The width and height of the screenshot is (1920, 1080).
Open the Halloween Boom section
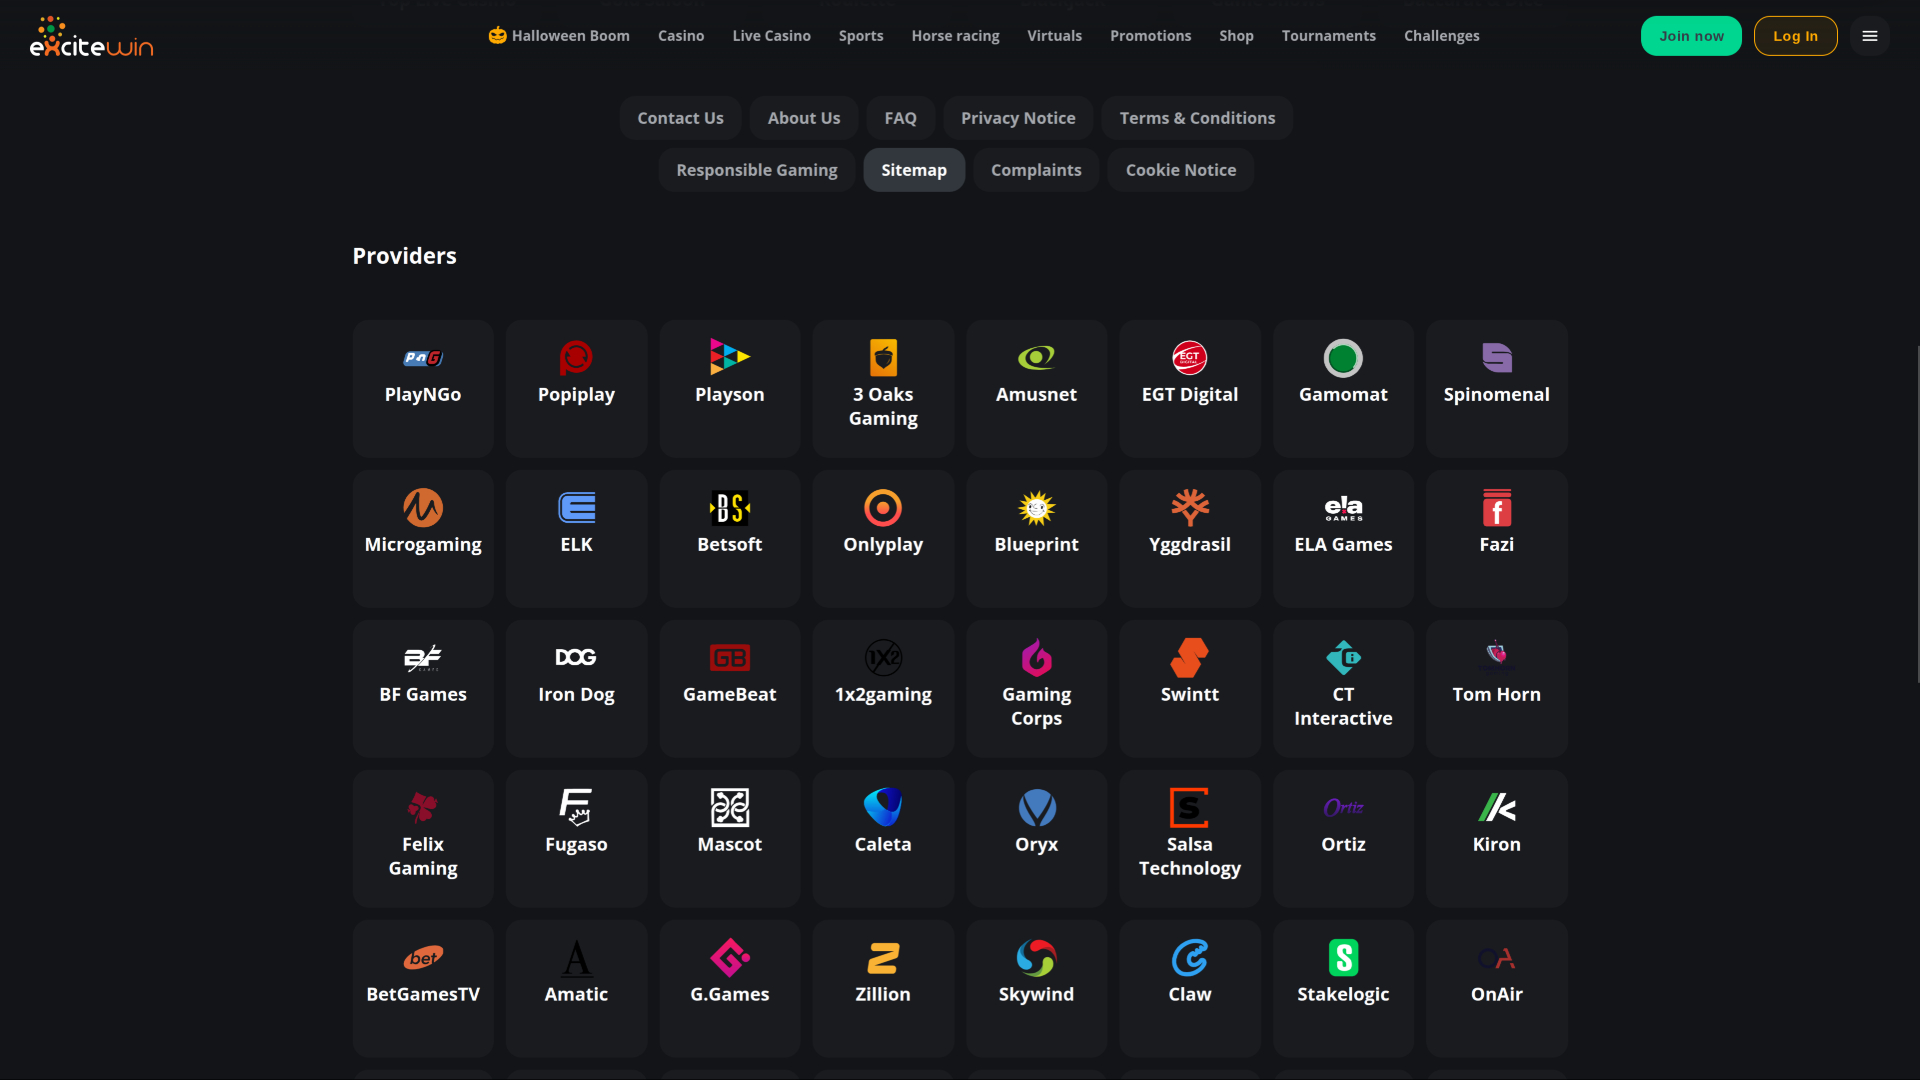click(557, 35)
